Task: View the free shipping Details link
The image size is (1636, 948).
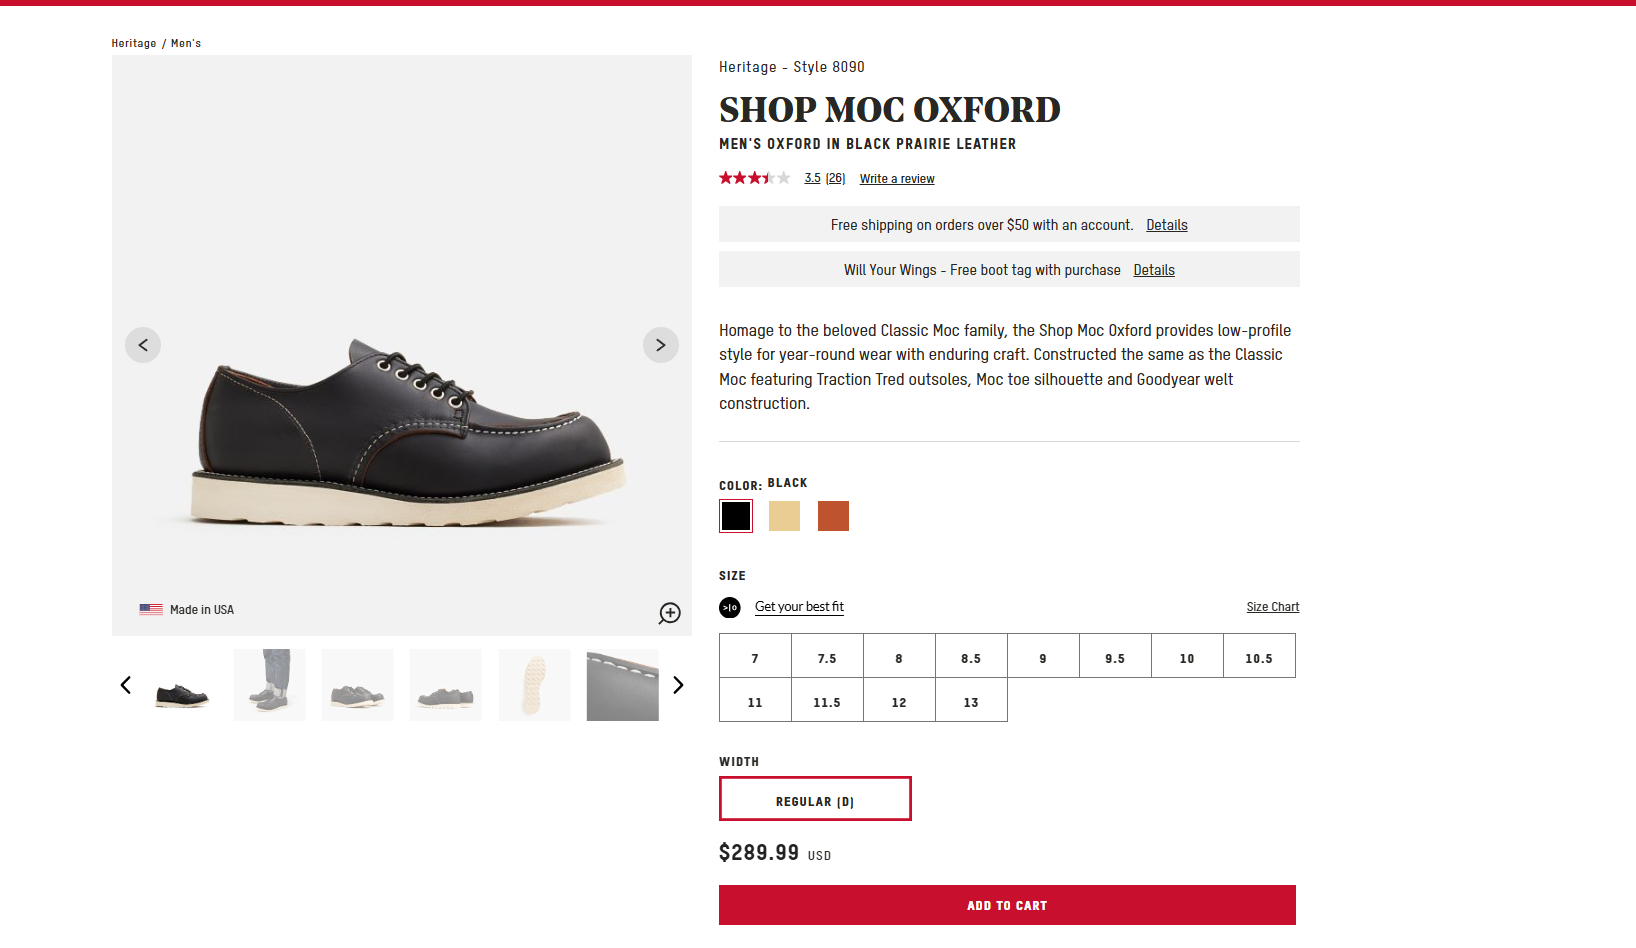Action: [x=1166, y=225]
